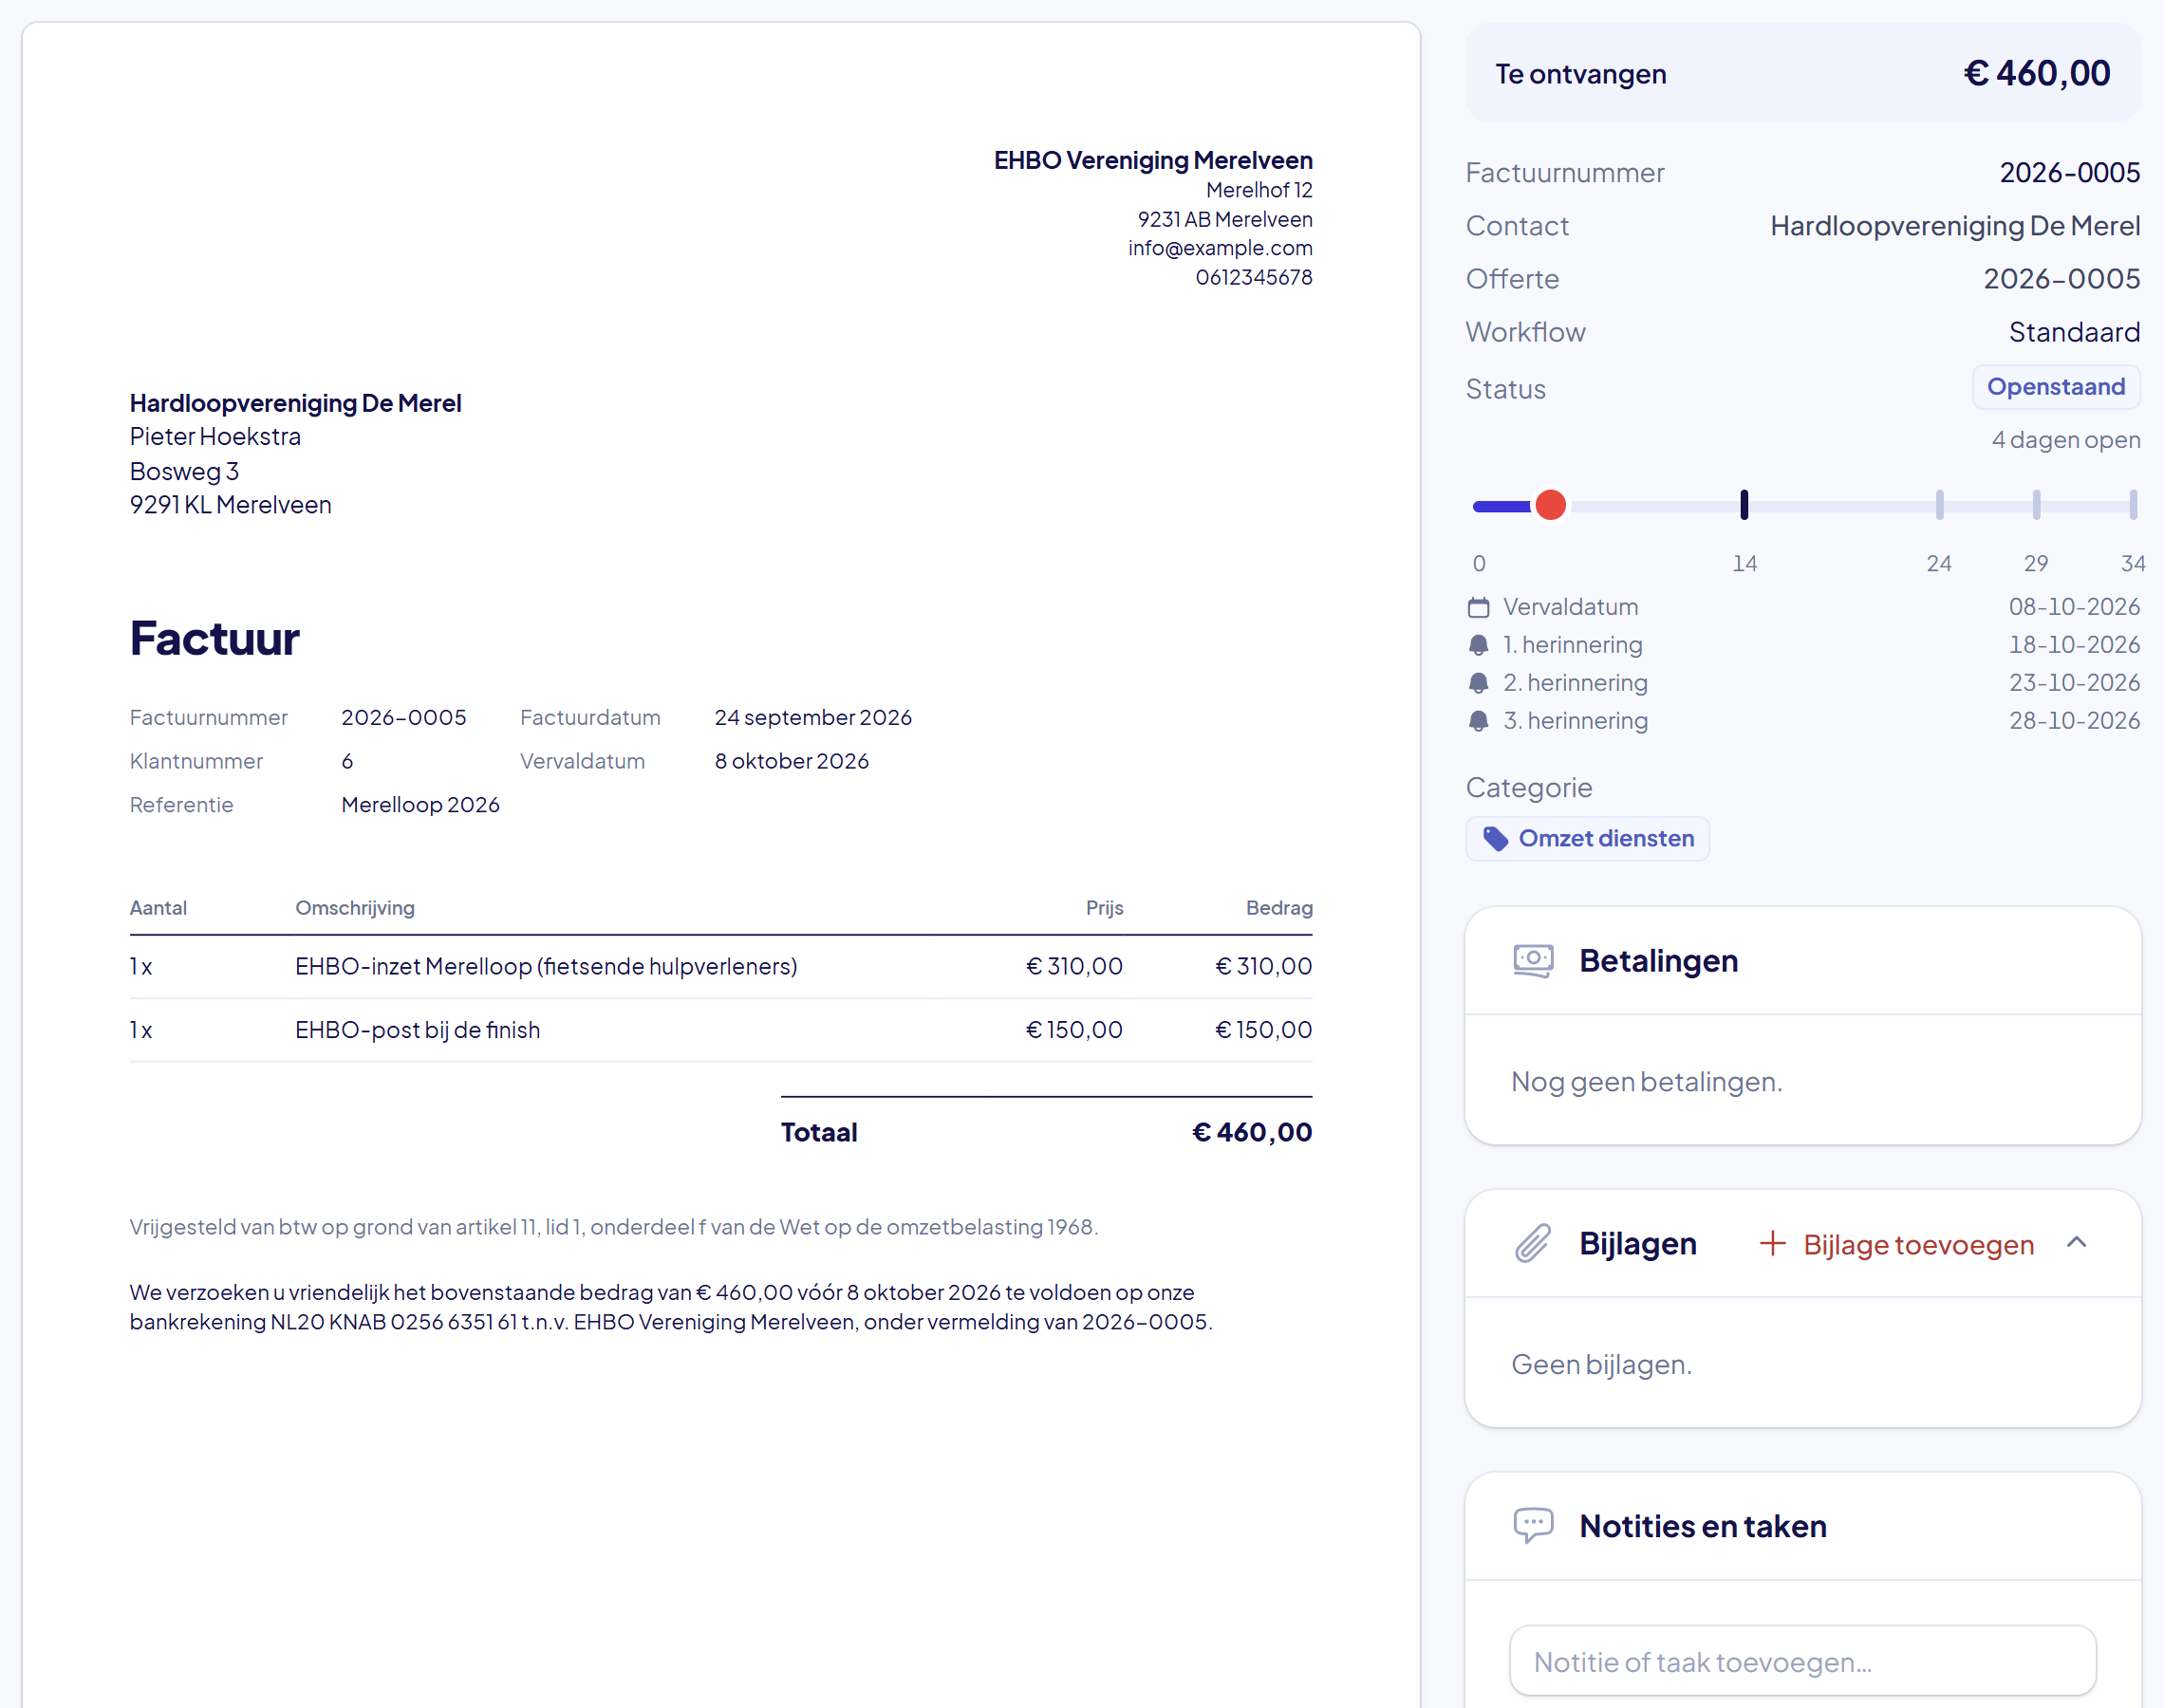Click the Betalingen money icon
The height and width of the screenshot is (1708, 2164).
click(x=1532, y=961)
